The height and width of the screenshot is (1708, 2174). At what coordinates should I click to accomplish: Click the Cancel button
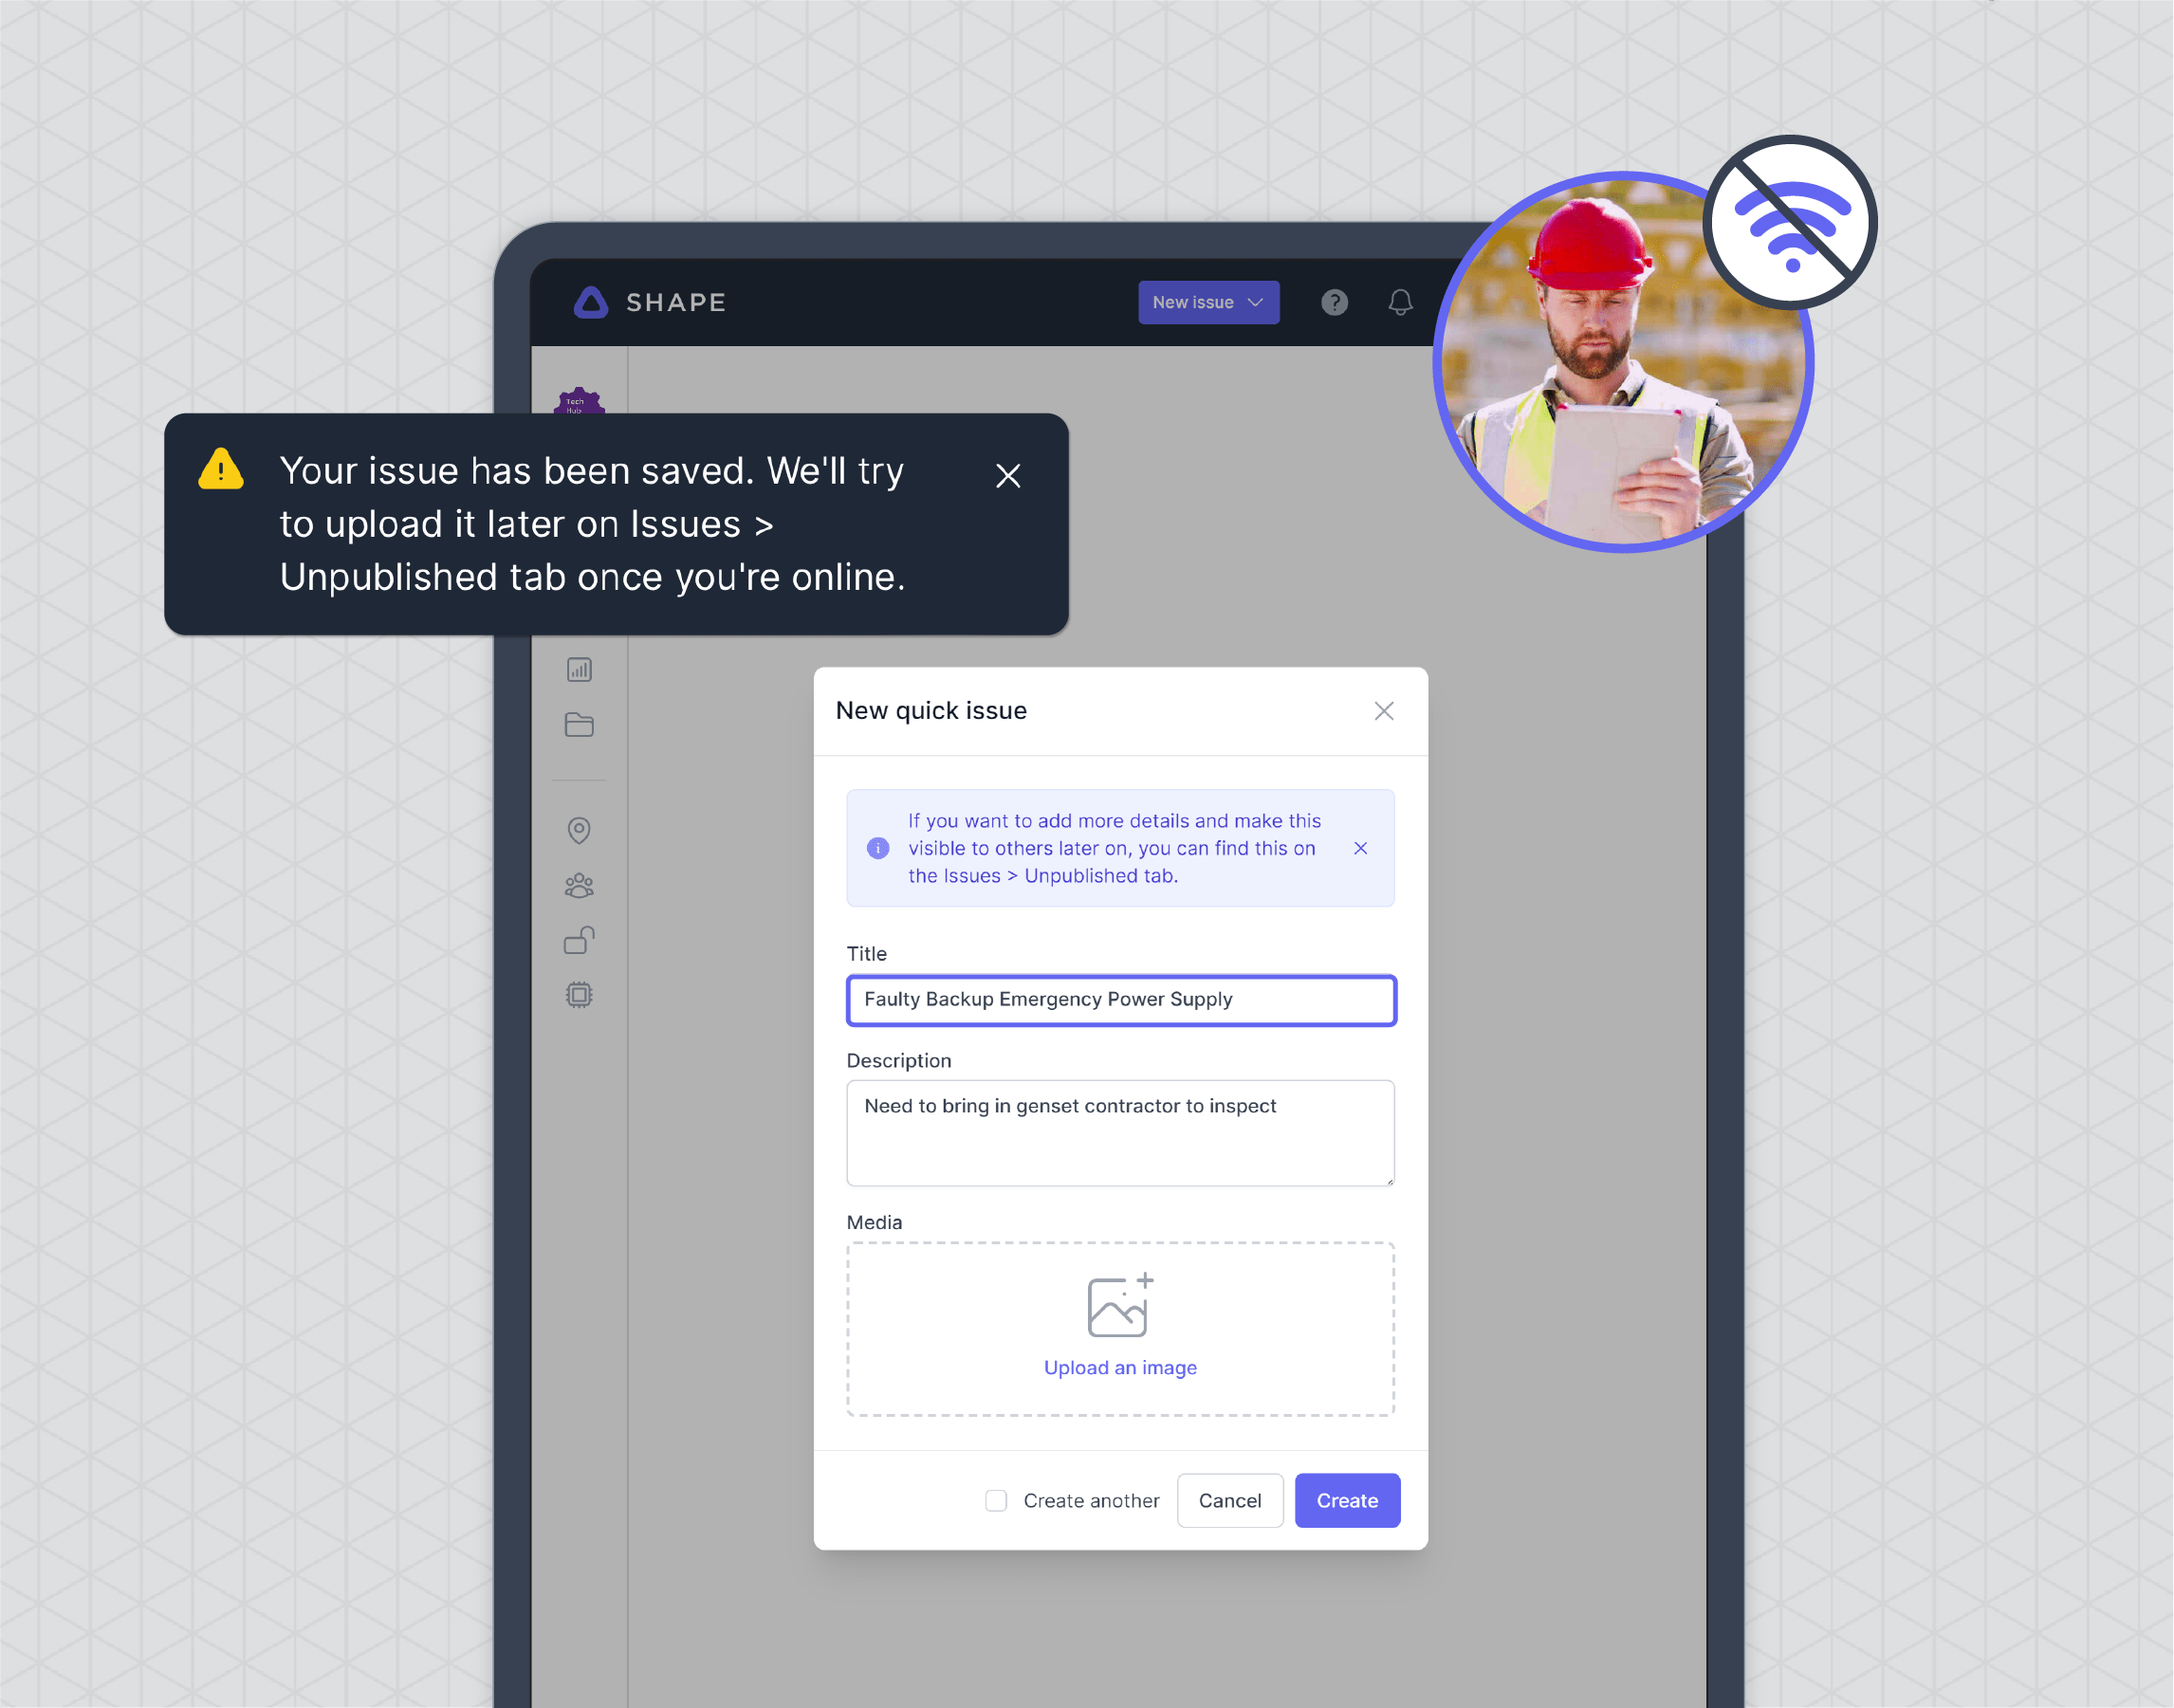click(x=1230, y=1501)
